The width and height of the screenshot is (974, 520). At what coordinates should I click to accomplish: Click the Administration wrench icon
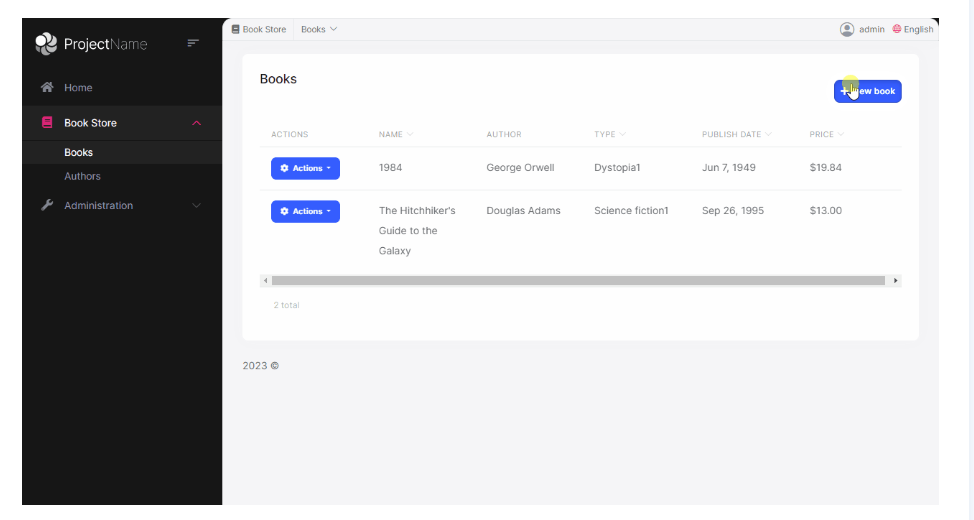[47, 206]
